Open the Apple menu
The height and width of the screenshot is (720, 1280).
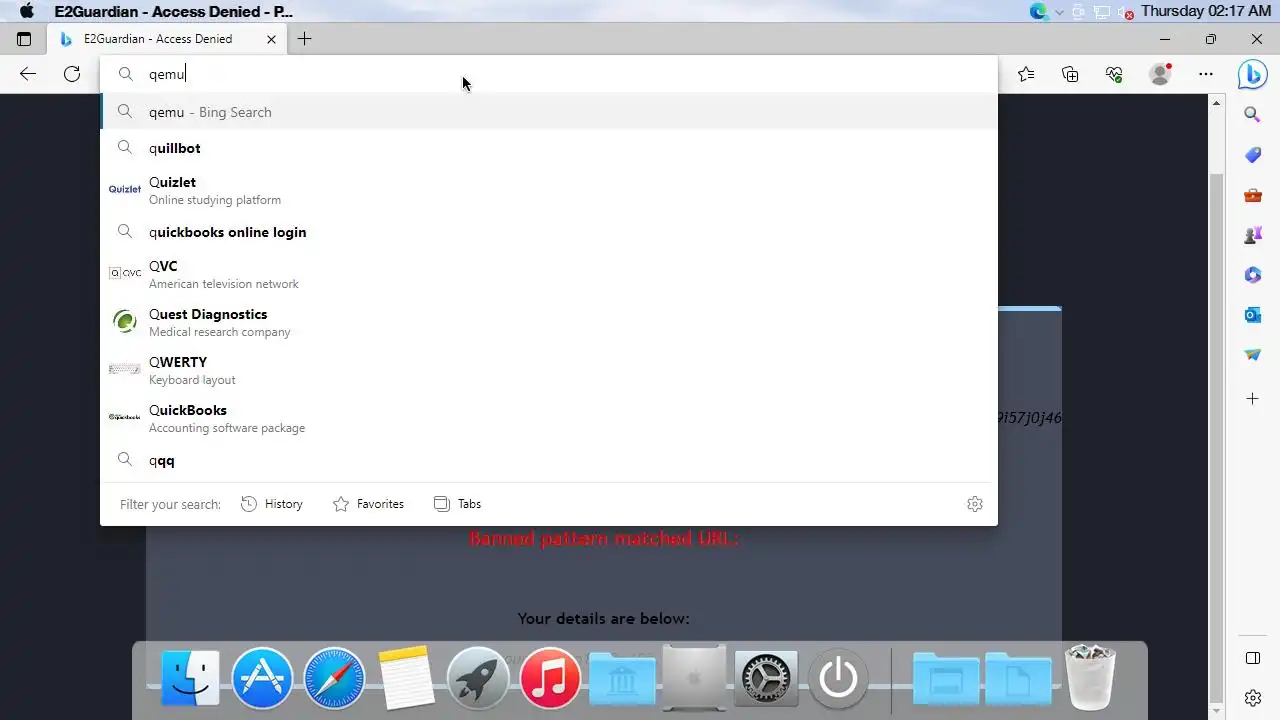click(27, 11)
